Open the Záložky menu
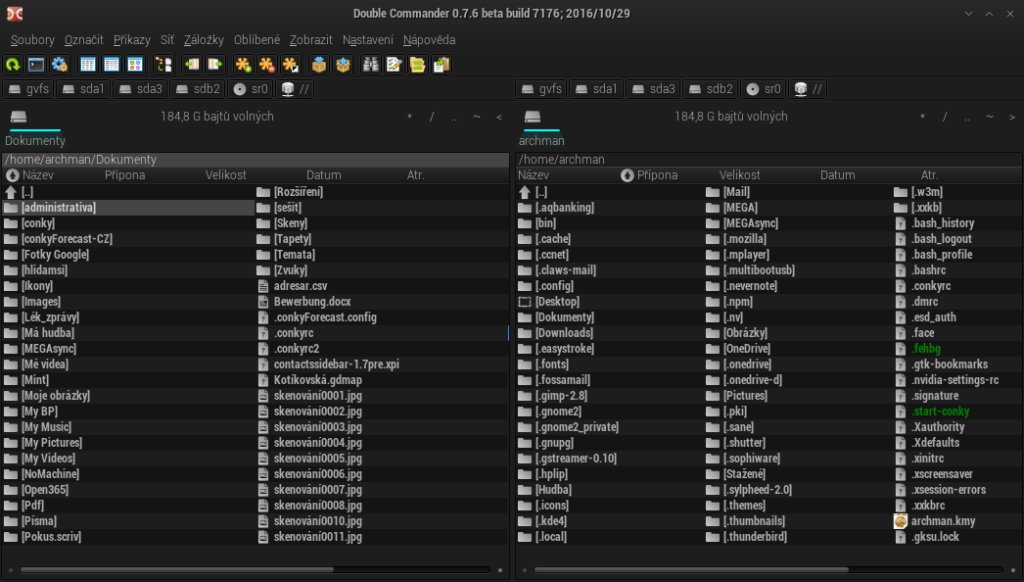Screen dimensions: 1024x582 [x=204, y=40]
